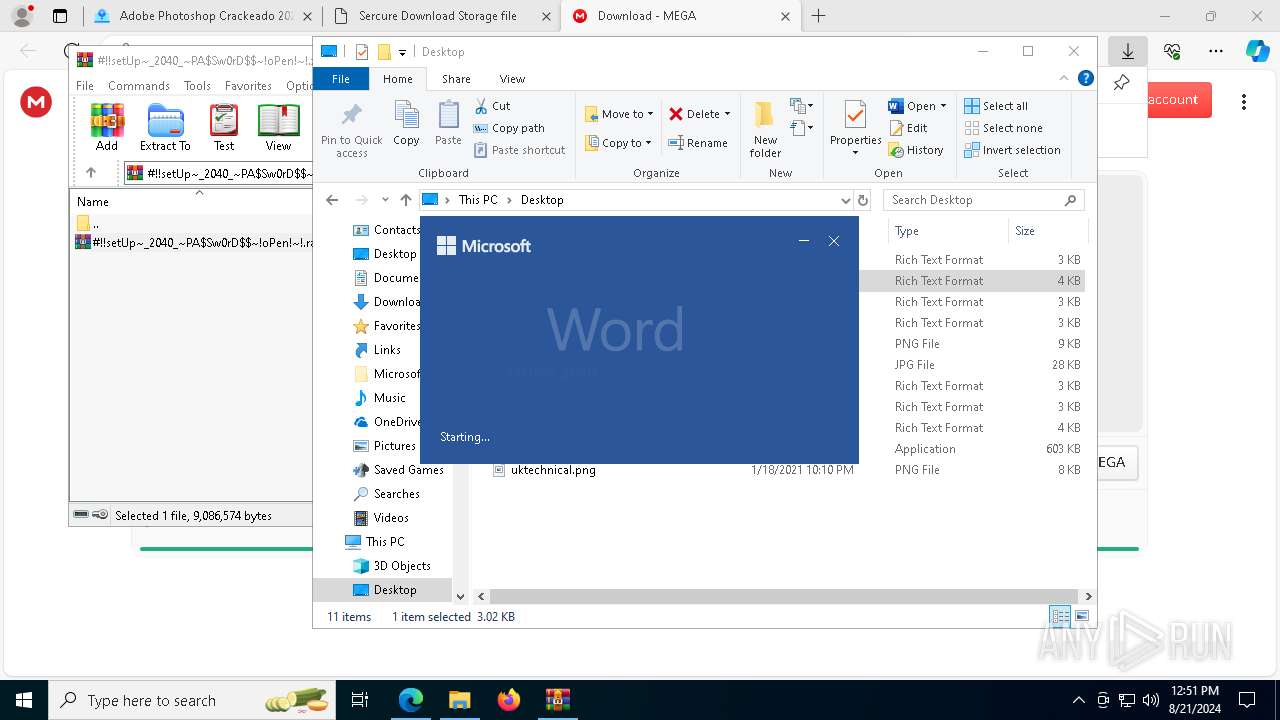Open WinRAR Commands menu
The image size is (1280, 720).
coord(139,86)
